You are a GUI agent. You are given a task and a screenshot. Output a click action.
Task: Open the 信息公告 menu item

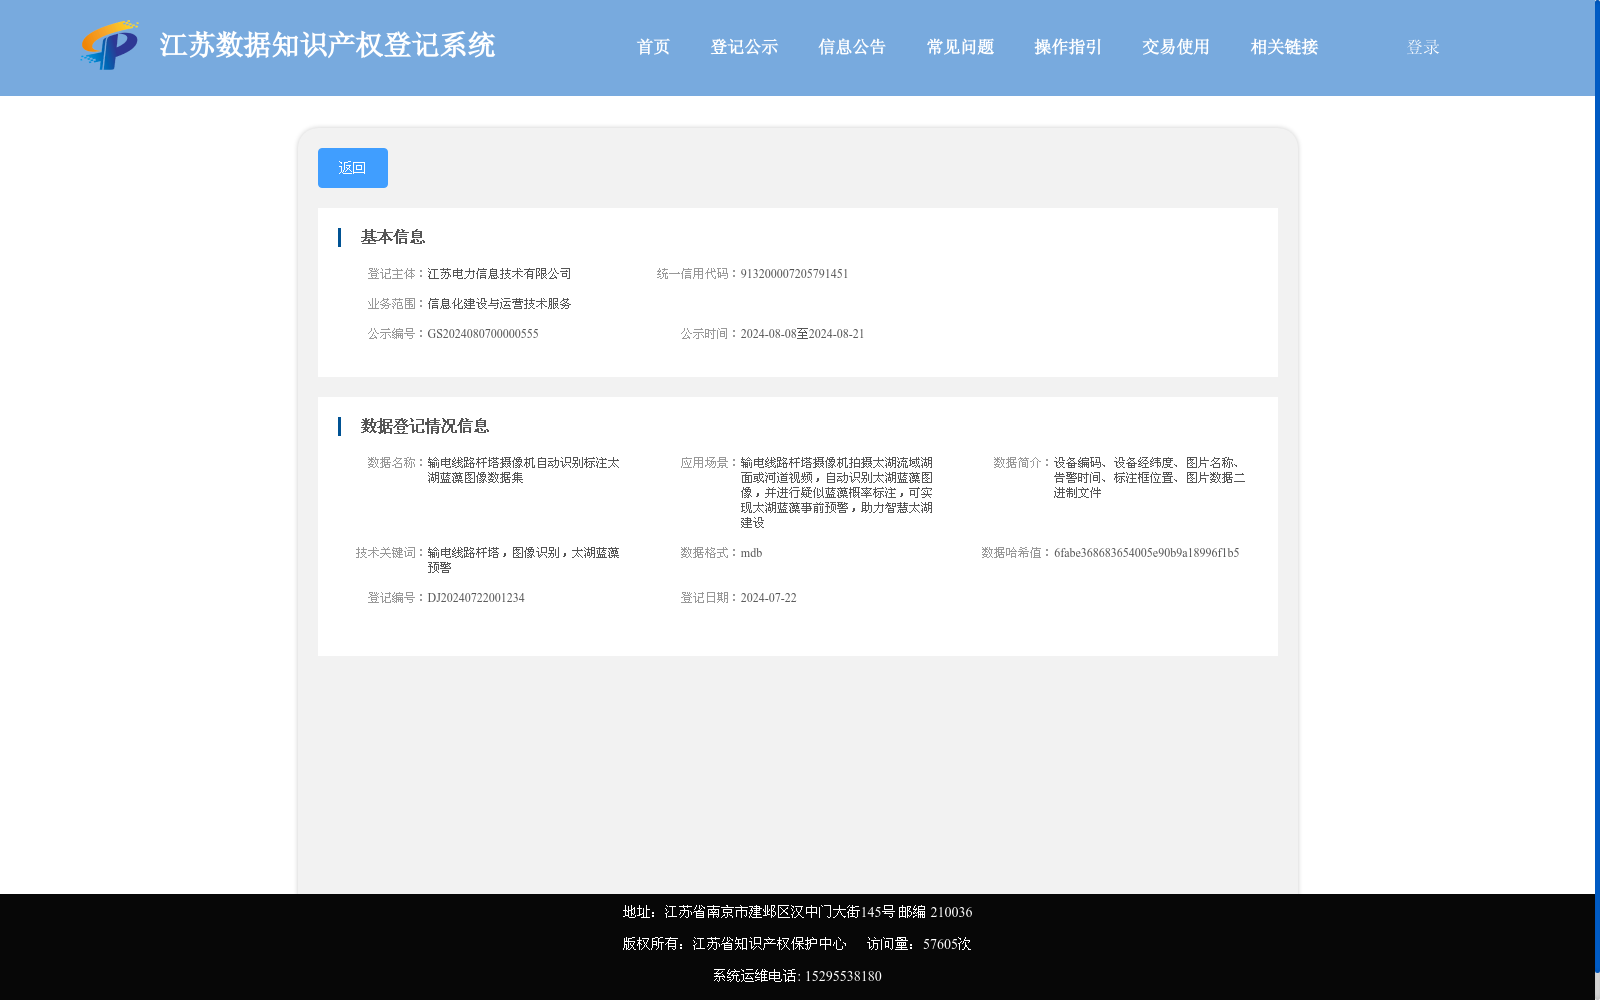pos(852,47)
